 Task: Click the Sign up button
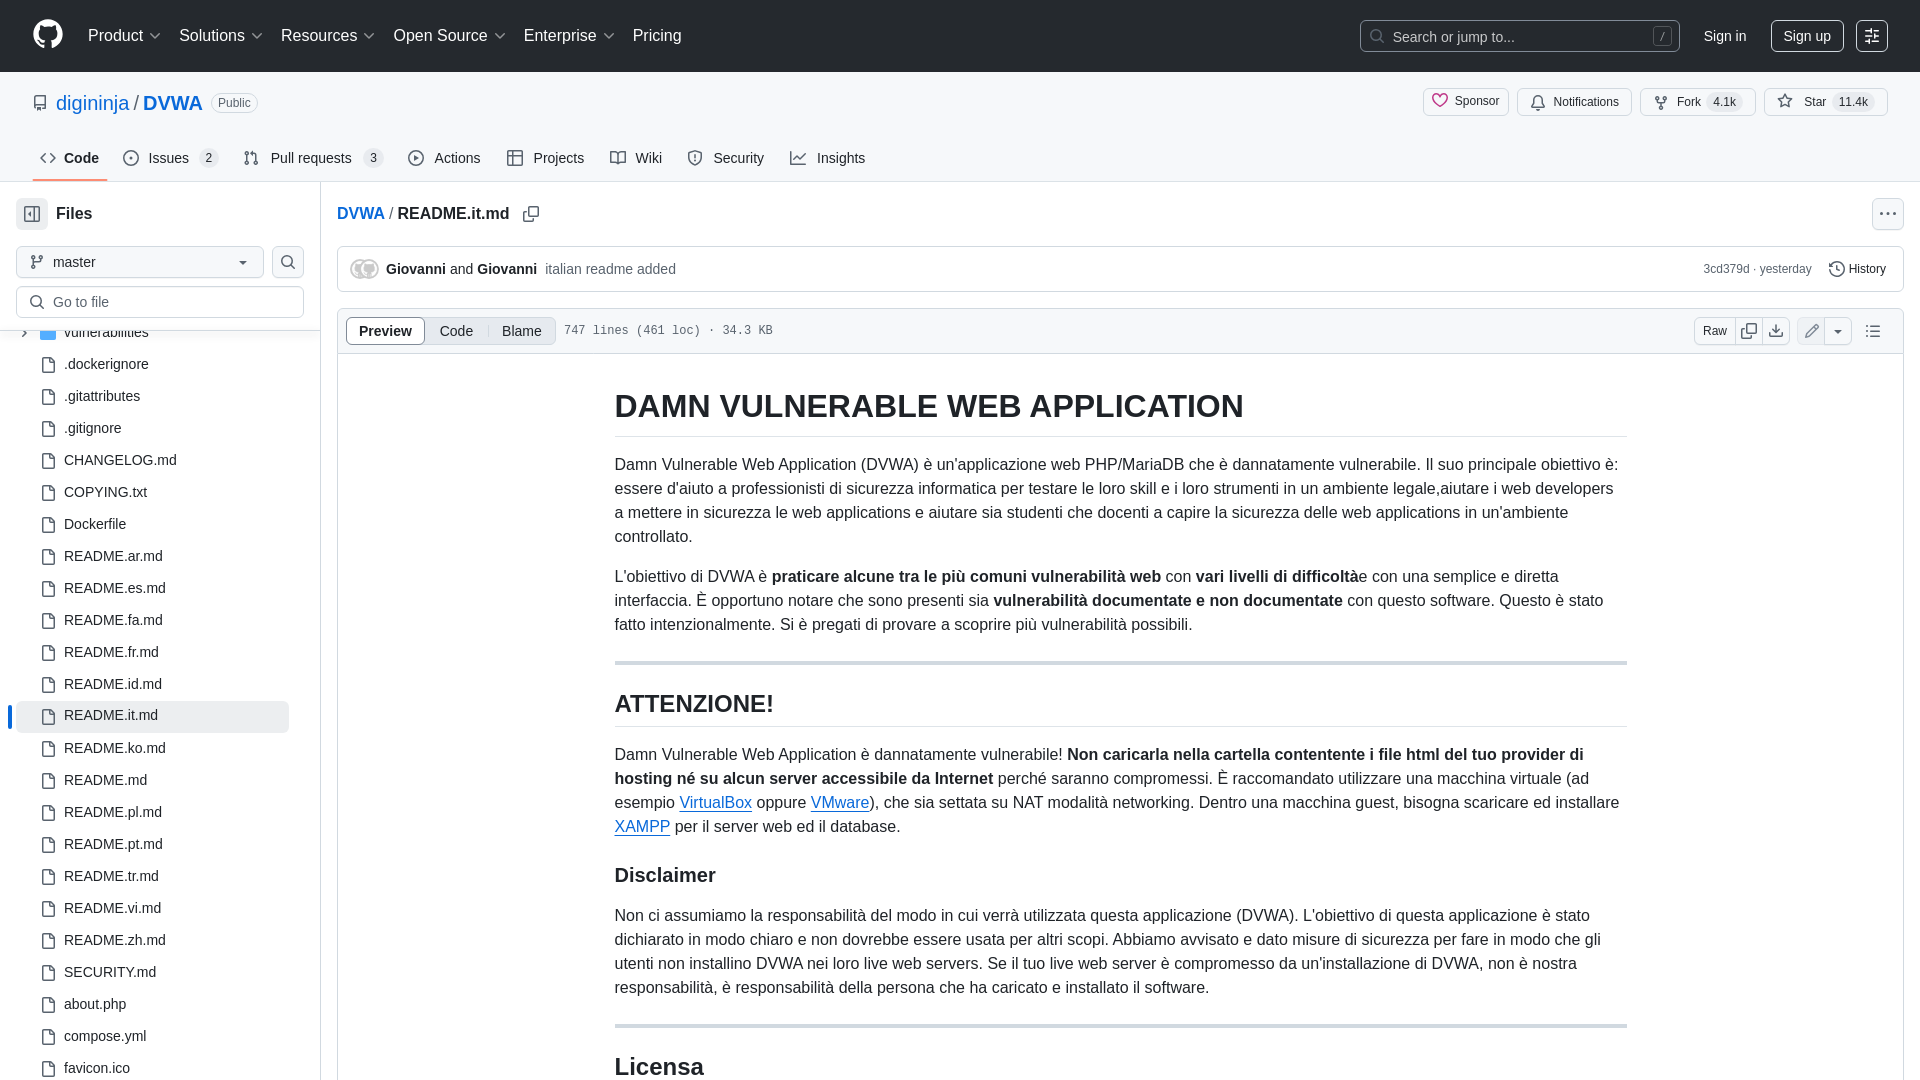click(x=1807, y=36)
